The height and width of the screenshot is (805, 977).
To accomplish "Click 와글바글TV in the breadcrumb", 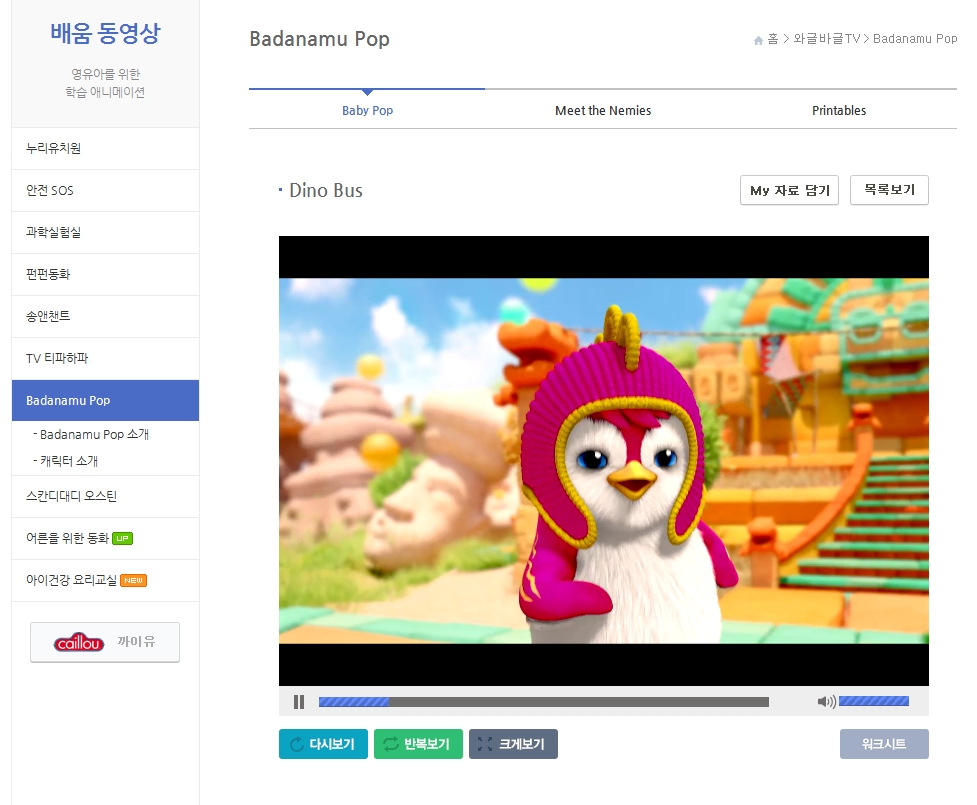I will click(826, 39).
